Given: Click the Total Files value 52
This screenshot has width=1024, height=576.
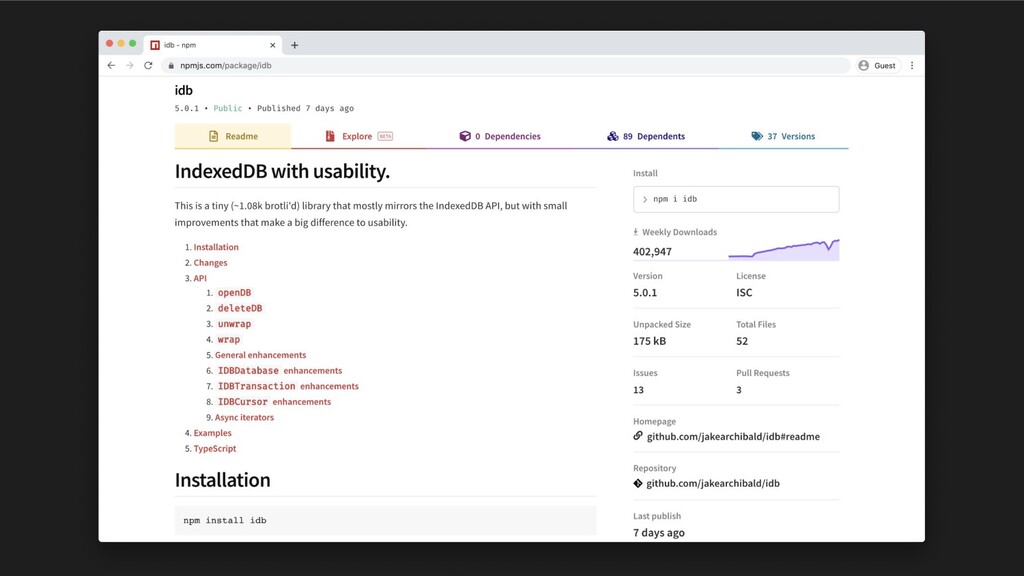Looking at the screenshot, I should (x=742, y=341).
